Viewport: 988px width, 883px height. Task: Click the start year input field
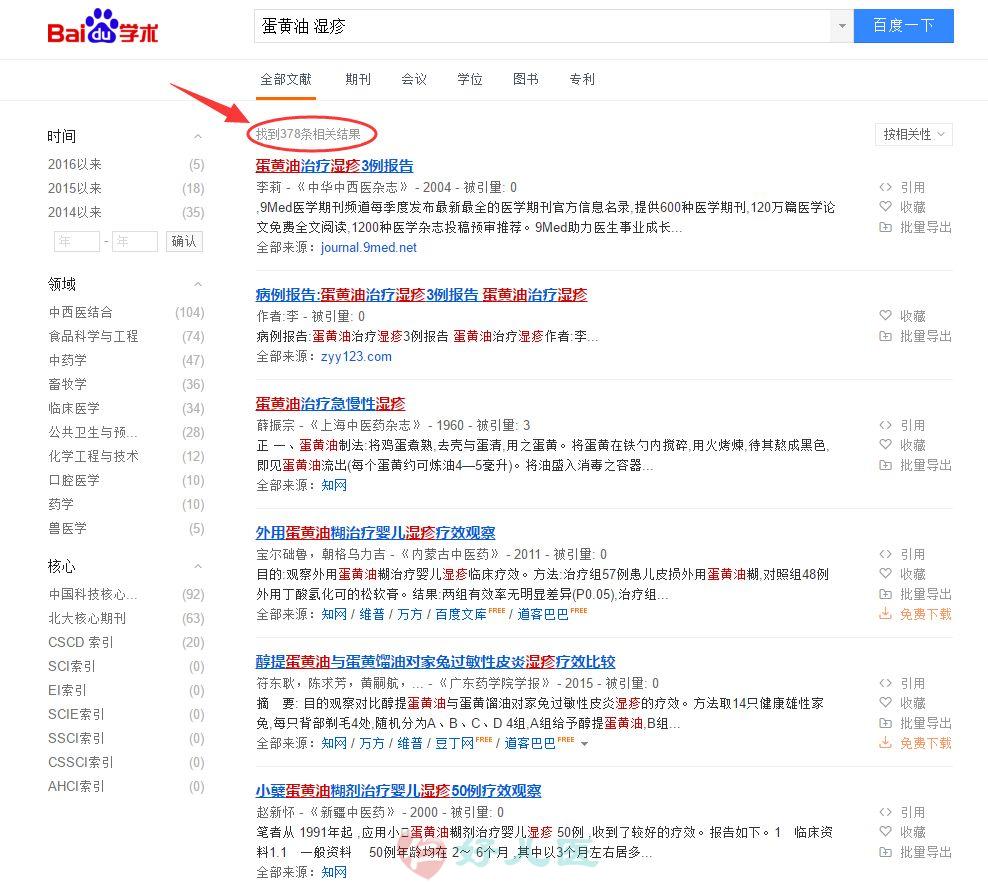[77, 241]
